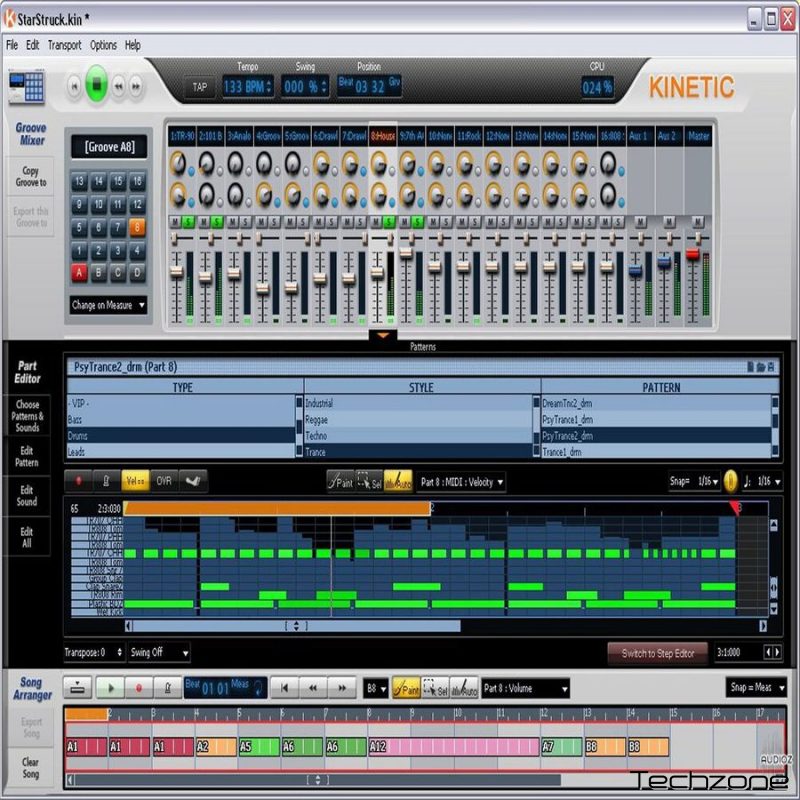Image resolution: width=800 pixels, height=800 pixels.
Task: Mute the Aux 1 channel
Action: pos(640,221)
